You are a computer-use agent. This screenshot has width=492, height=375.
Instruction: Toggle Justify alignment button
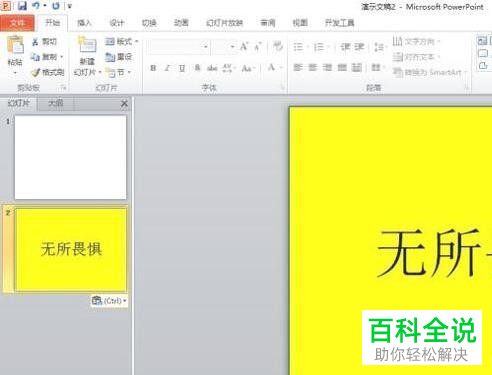pyautogui.click(x=342, y=68)
